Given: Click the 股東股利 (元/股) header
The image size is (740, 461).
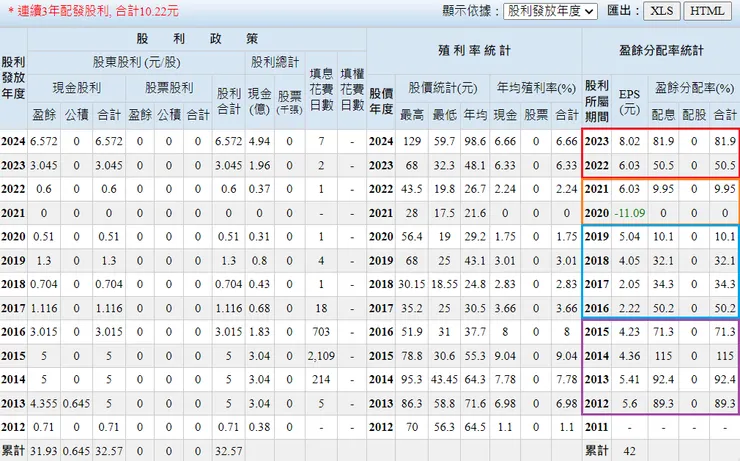Looking at the screenshot, I should click(x=136, y=63).
